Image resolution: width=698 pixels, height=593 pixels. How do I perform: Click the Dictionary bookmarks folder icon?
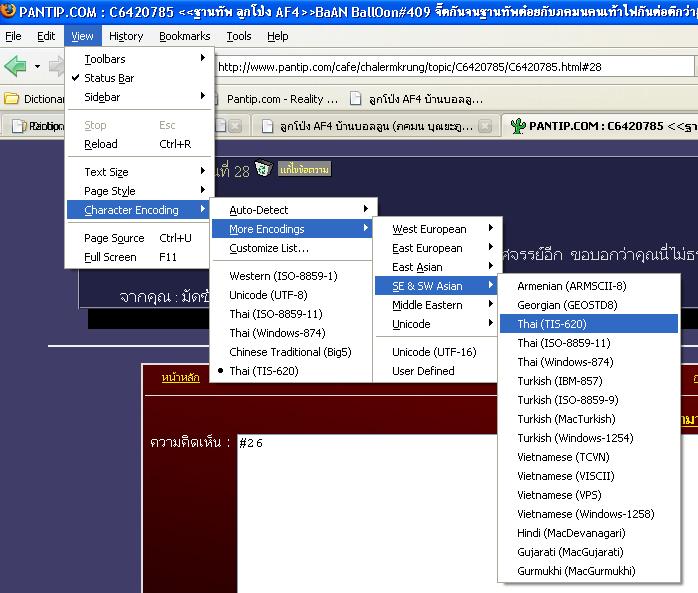click(12, 99)
